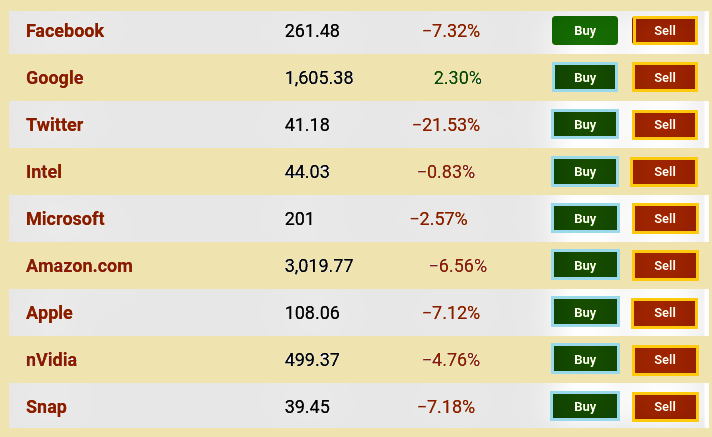Viewport: 712px width, 437px height.
Task: Buy Amazon.com shares
Action: pos(585,265)
